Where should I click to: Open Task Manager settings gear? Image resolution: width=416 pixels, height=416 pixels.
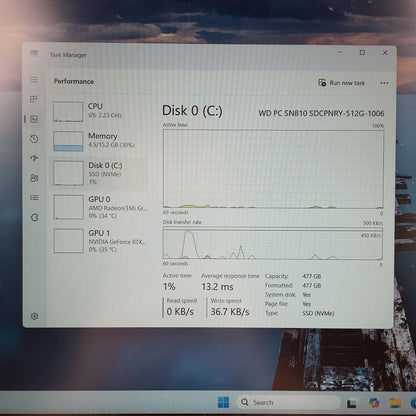point(34,316)
